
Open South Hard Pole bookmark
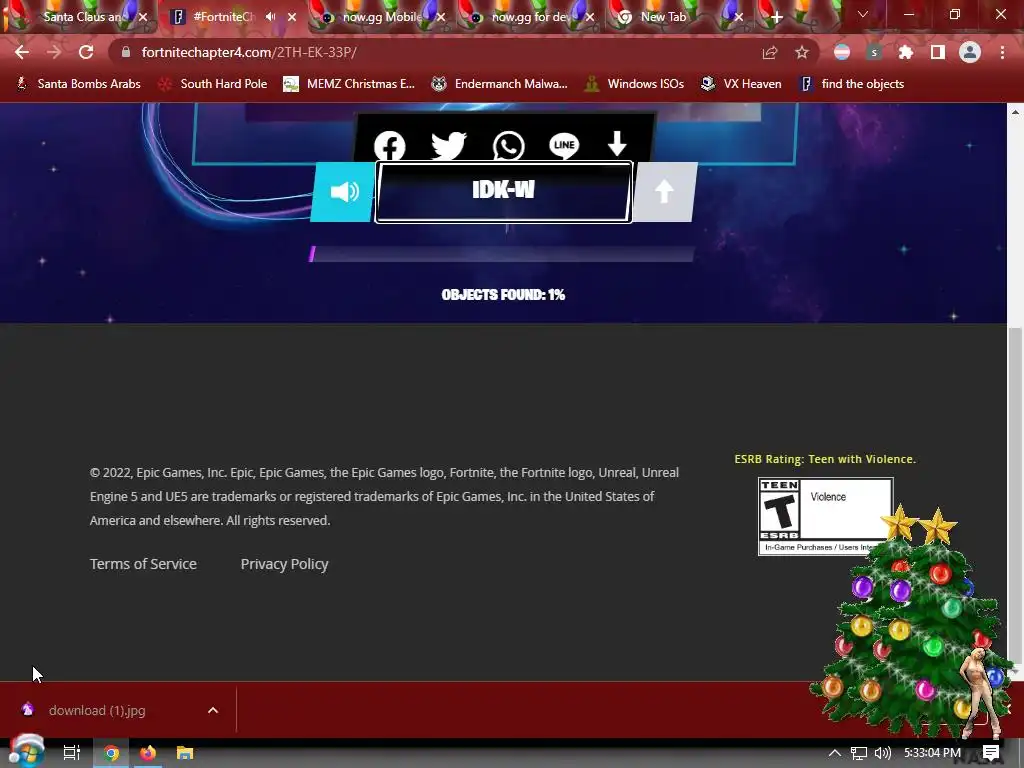[213, 84]
